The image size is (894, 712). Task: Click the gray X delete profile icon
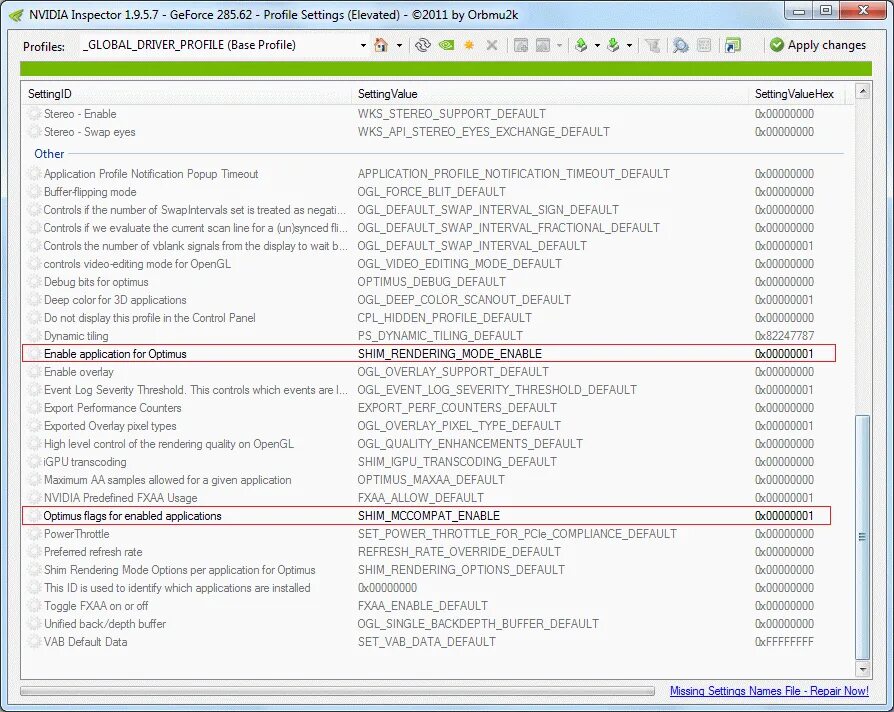(491, 45)
